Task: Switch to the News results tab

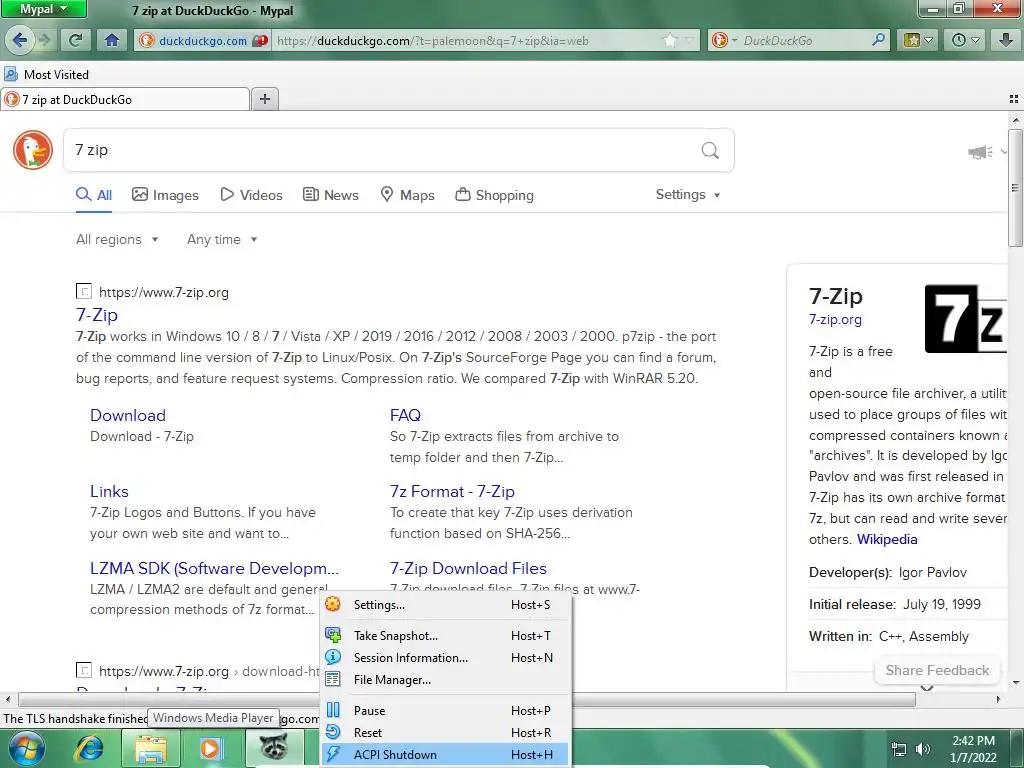Action: point(330,195)
